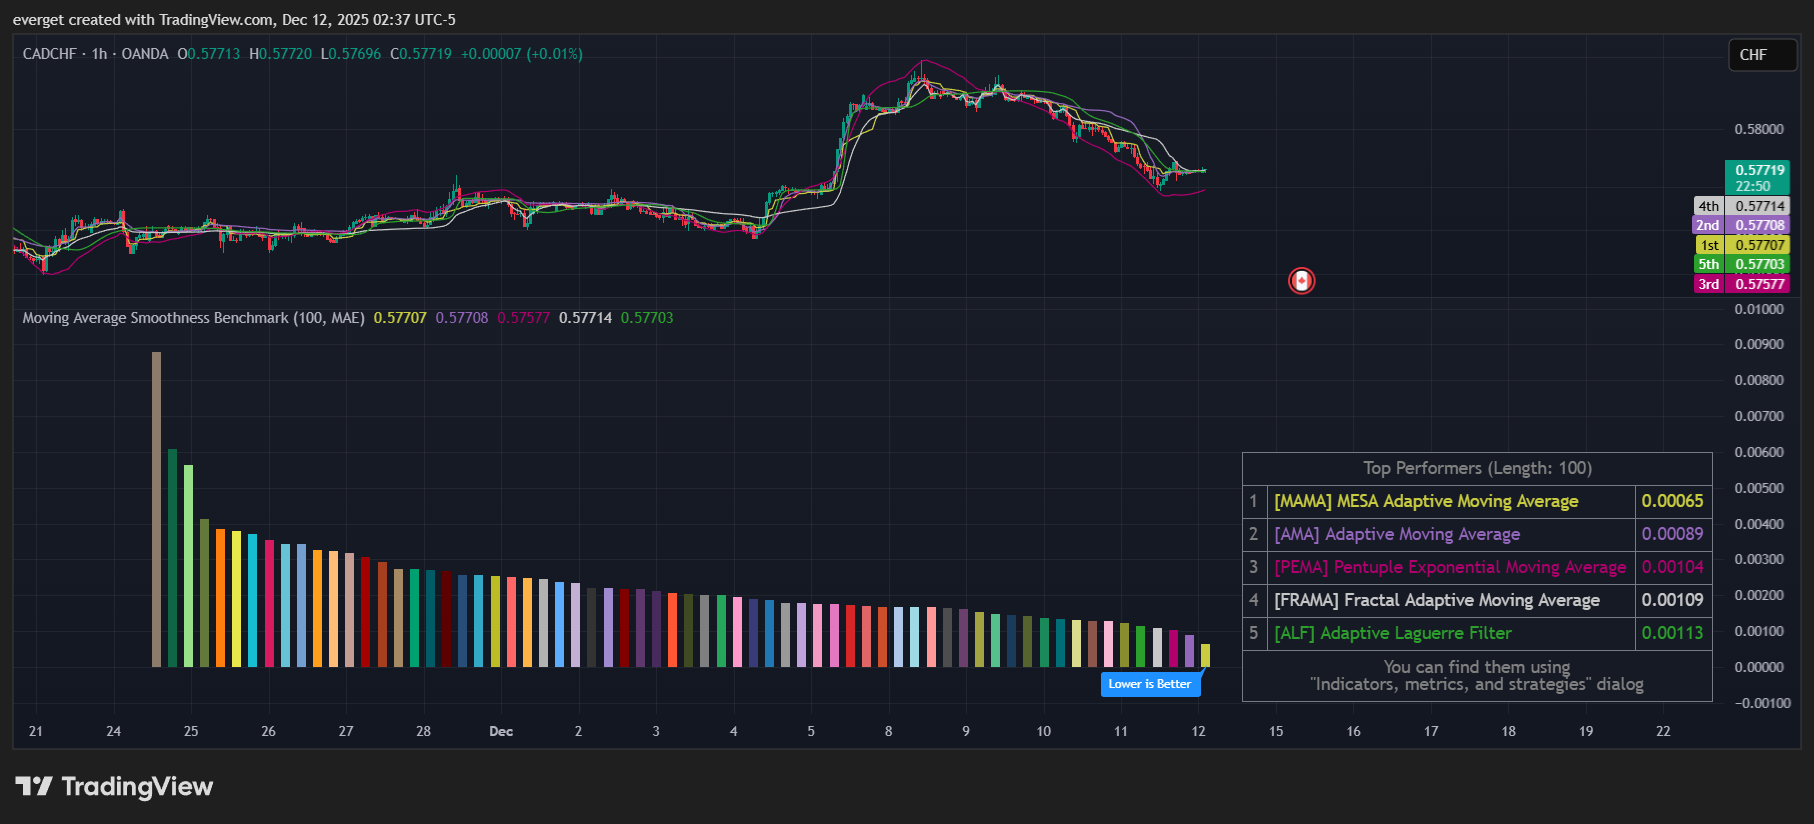Click the TradingView logo at the bottom
Viewport: 1814px width, 824px height.
click(x=114, y=787)
